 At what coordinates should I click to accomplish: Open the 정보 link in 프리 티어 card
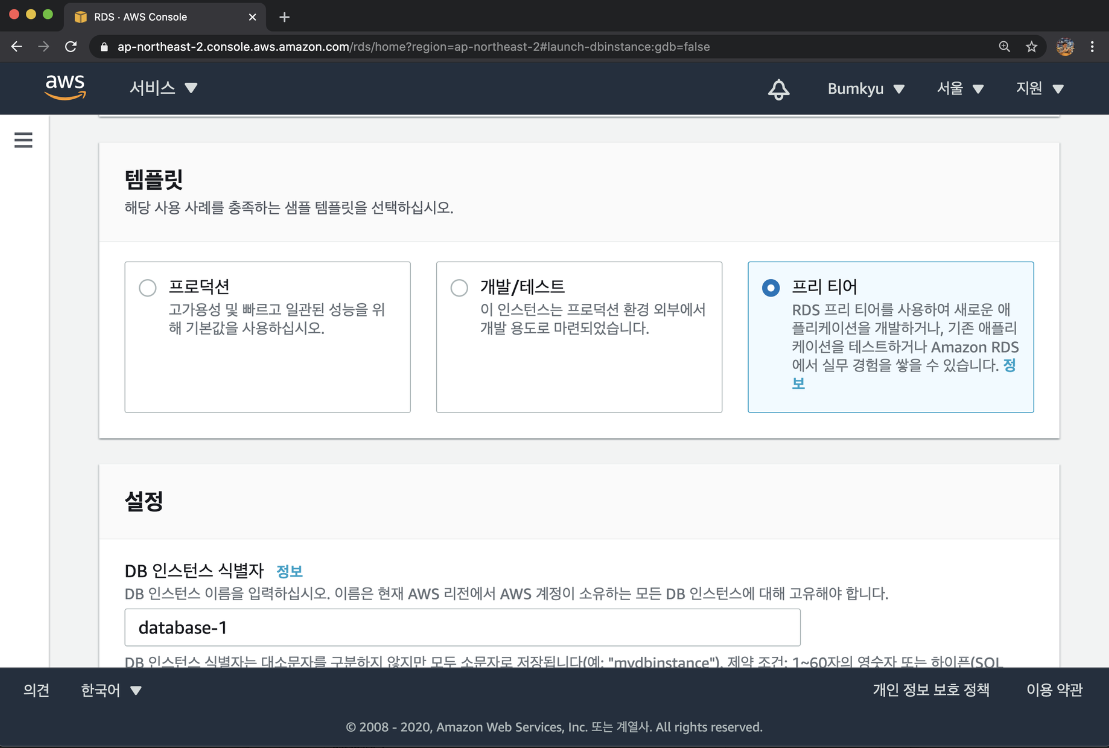[1009, 366]
